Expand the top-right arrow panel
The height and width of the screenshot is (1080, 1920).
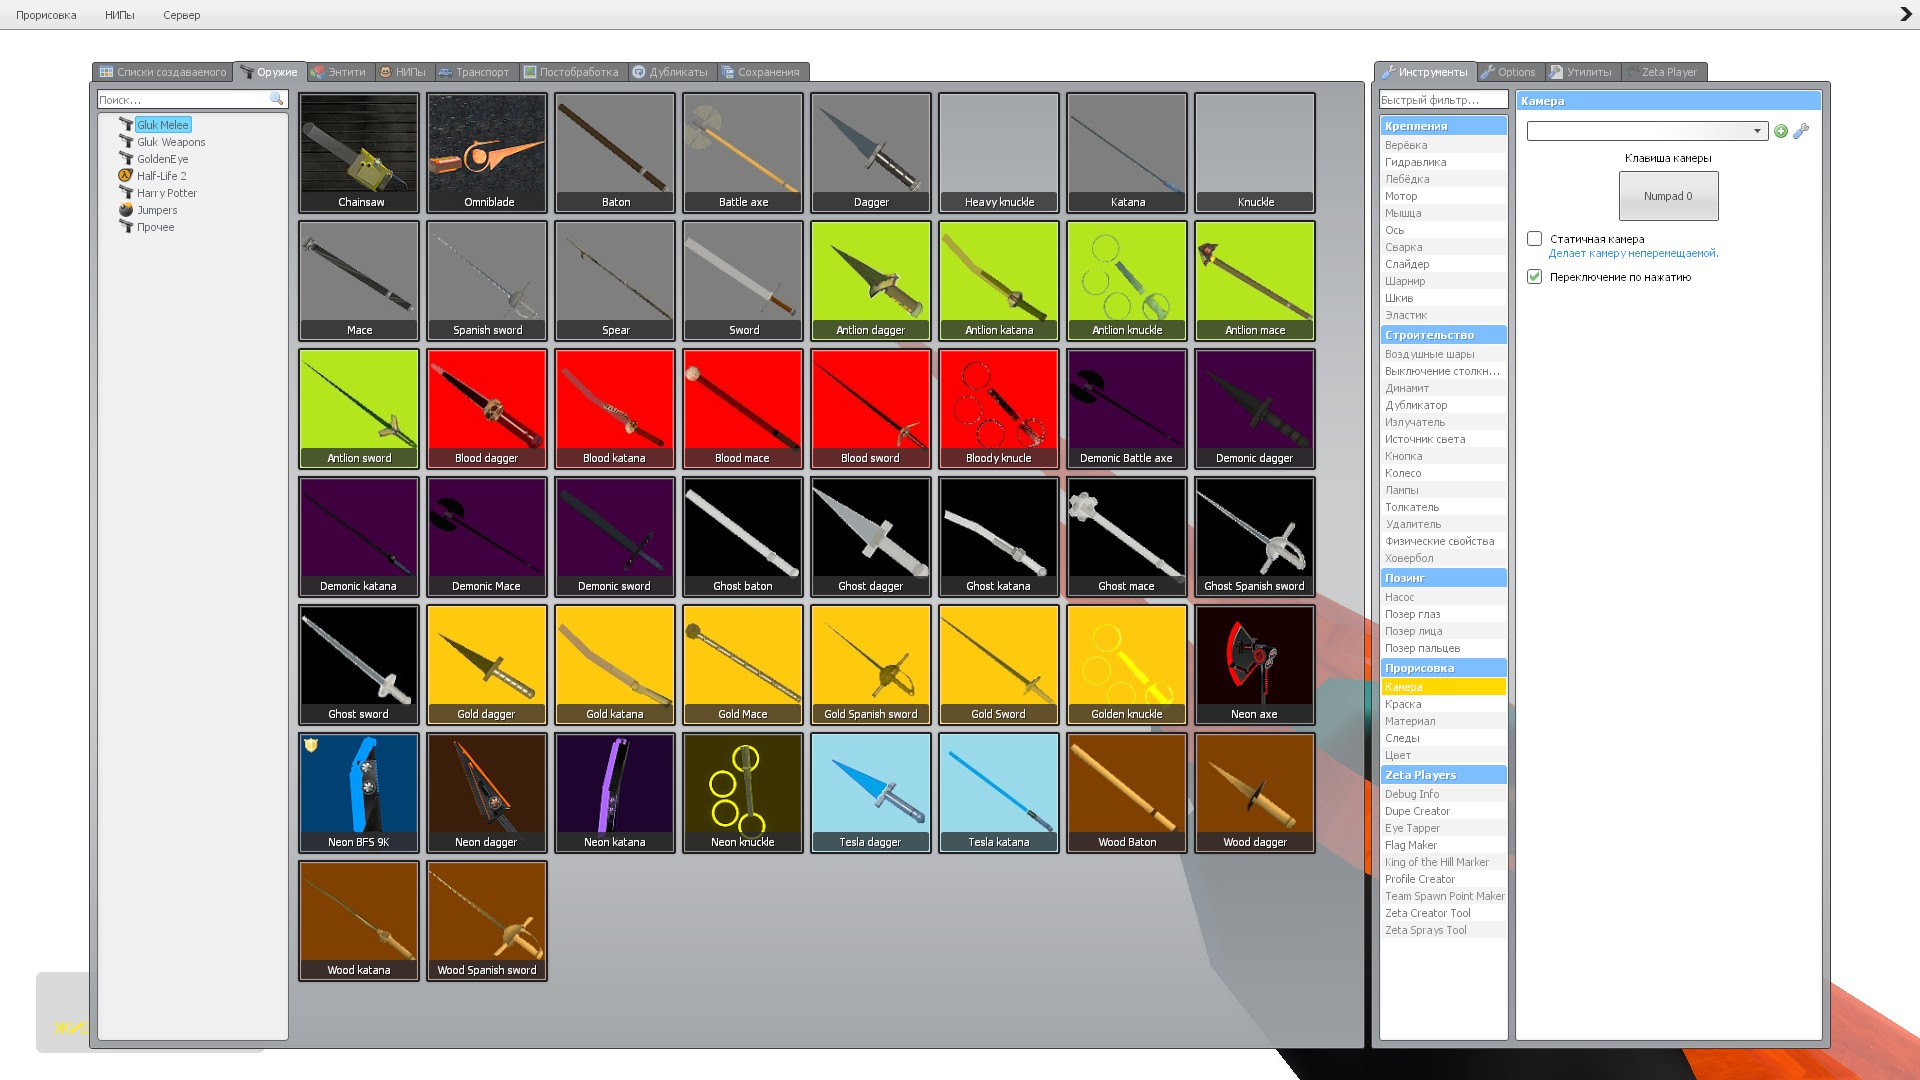[1905, 14]
